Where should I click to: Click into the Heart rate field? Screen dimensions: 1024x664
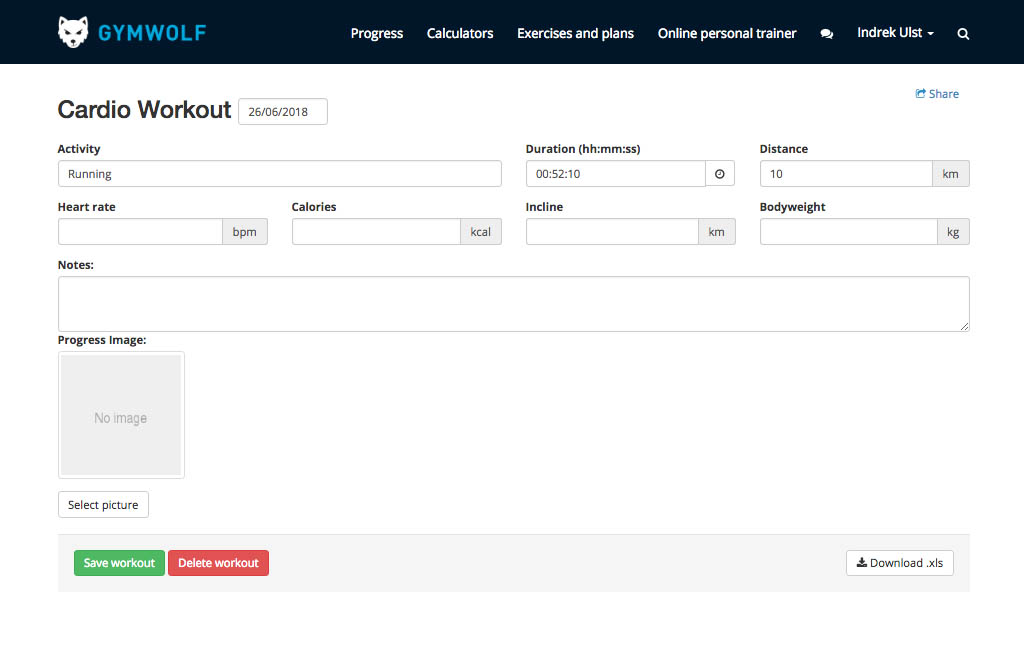click(140, 232)
